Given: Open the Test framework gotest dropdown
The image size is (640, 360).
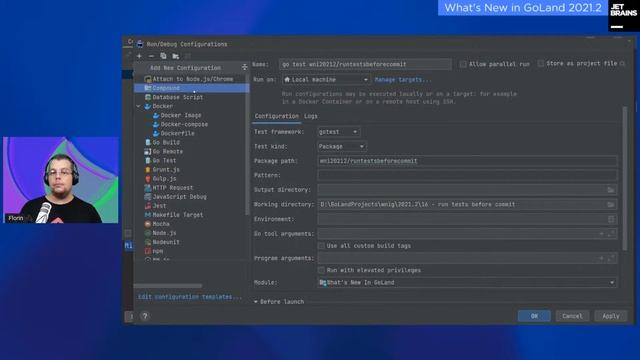Looking at the screenshot, I should [x=339, y=132].
